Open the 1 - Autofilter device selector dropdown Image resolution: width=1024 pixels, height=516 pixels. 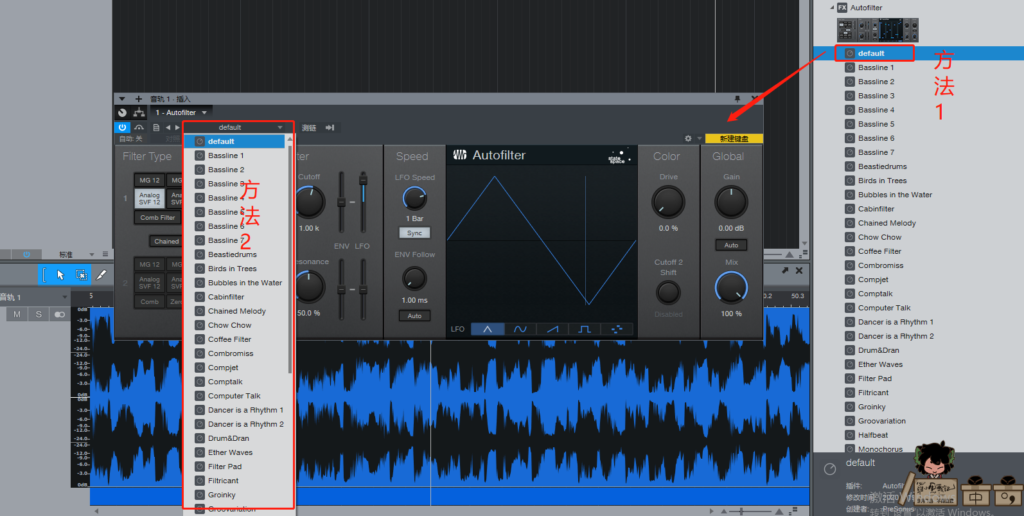(x=182, y=112)
